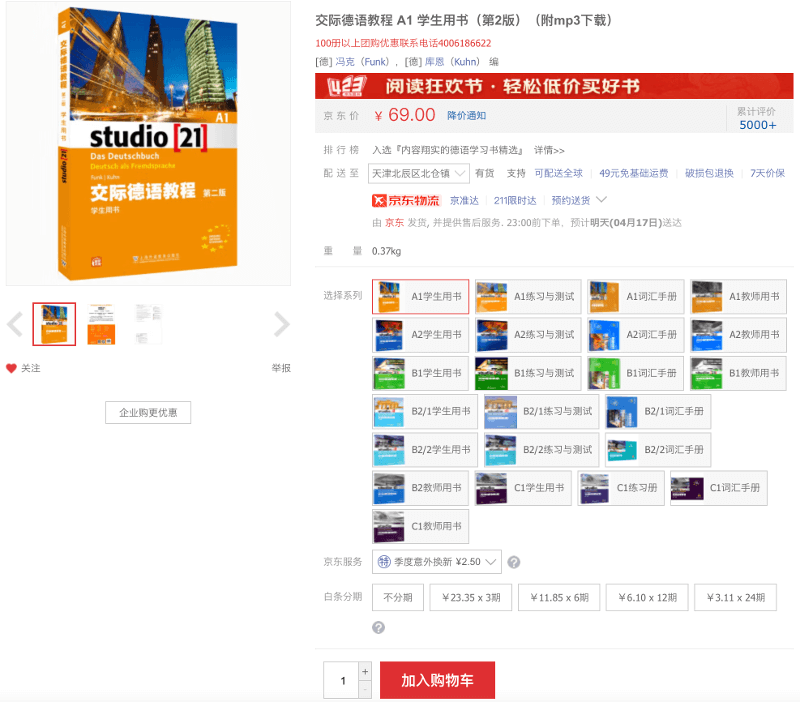The height and width of the screenshot is (702, 800).
Task: Select ¥23.35 x 3期 installment
Action: pyautogui.click(x=470, y=597)
